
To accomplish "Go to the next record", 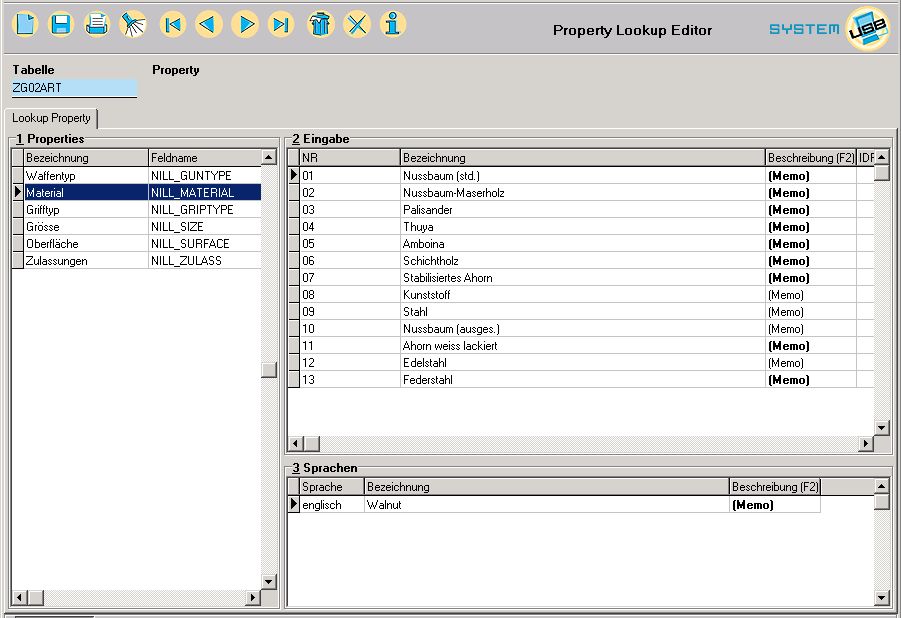I will coord(245,25).
